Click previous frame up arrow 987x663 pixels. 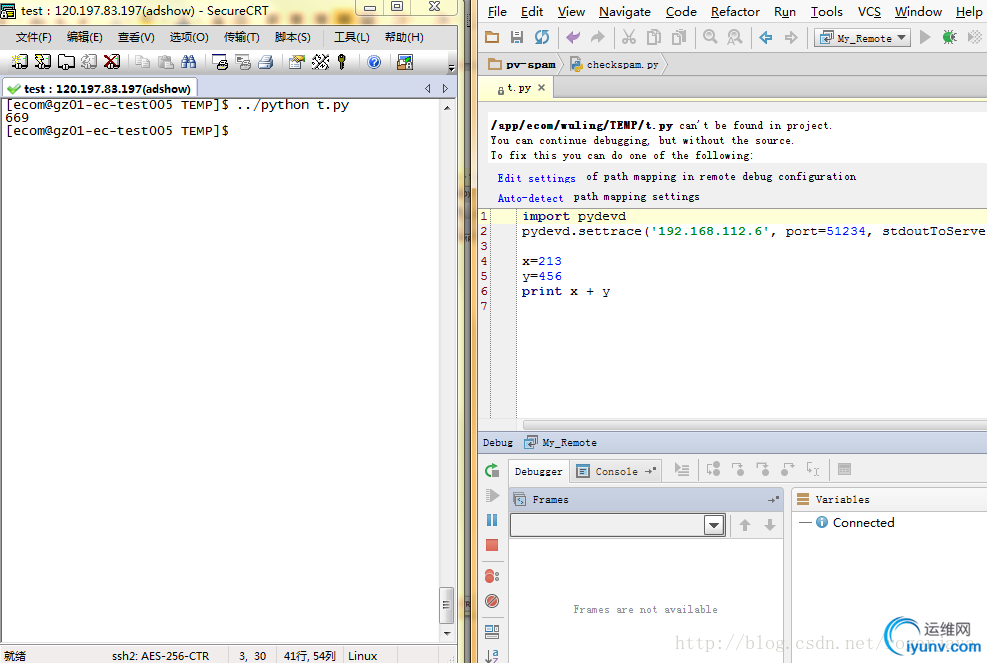coord(745,525)
